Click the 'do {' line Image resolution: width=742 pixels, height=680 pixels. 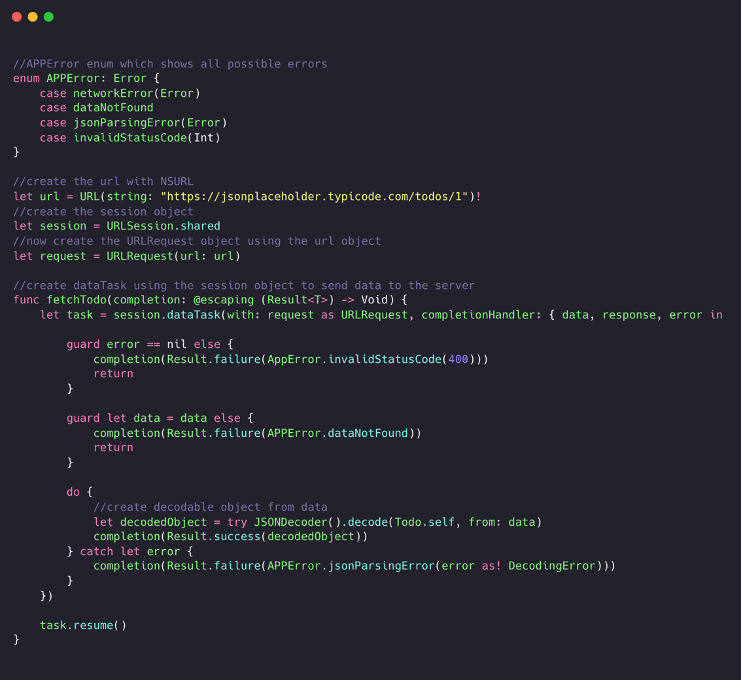(x=80, y=492)
